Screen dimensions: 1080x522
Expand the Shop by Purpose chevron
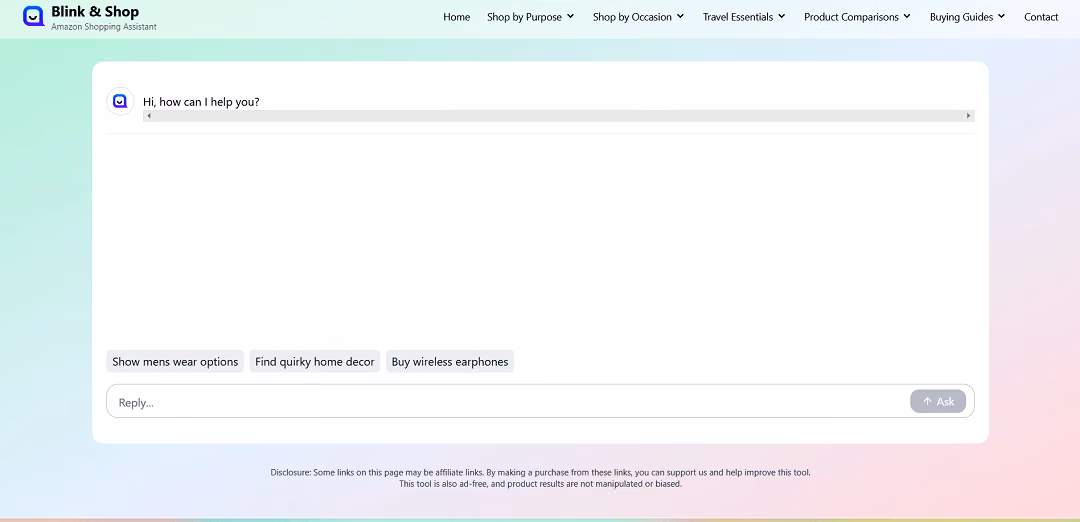pyautogui.click(x=570, y=17)
